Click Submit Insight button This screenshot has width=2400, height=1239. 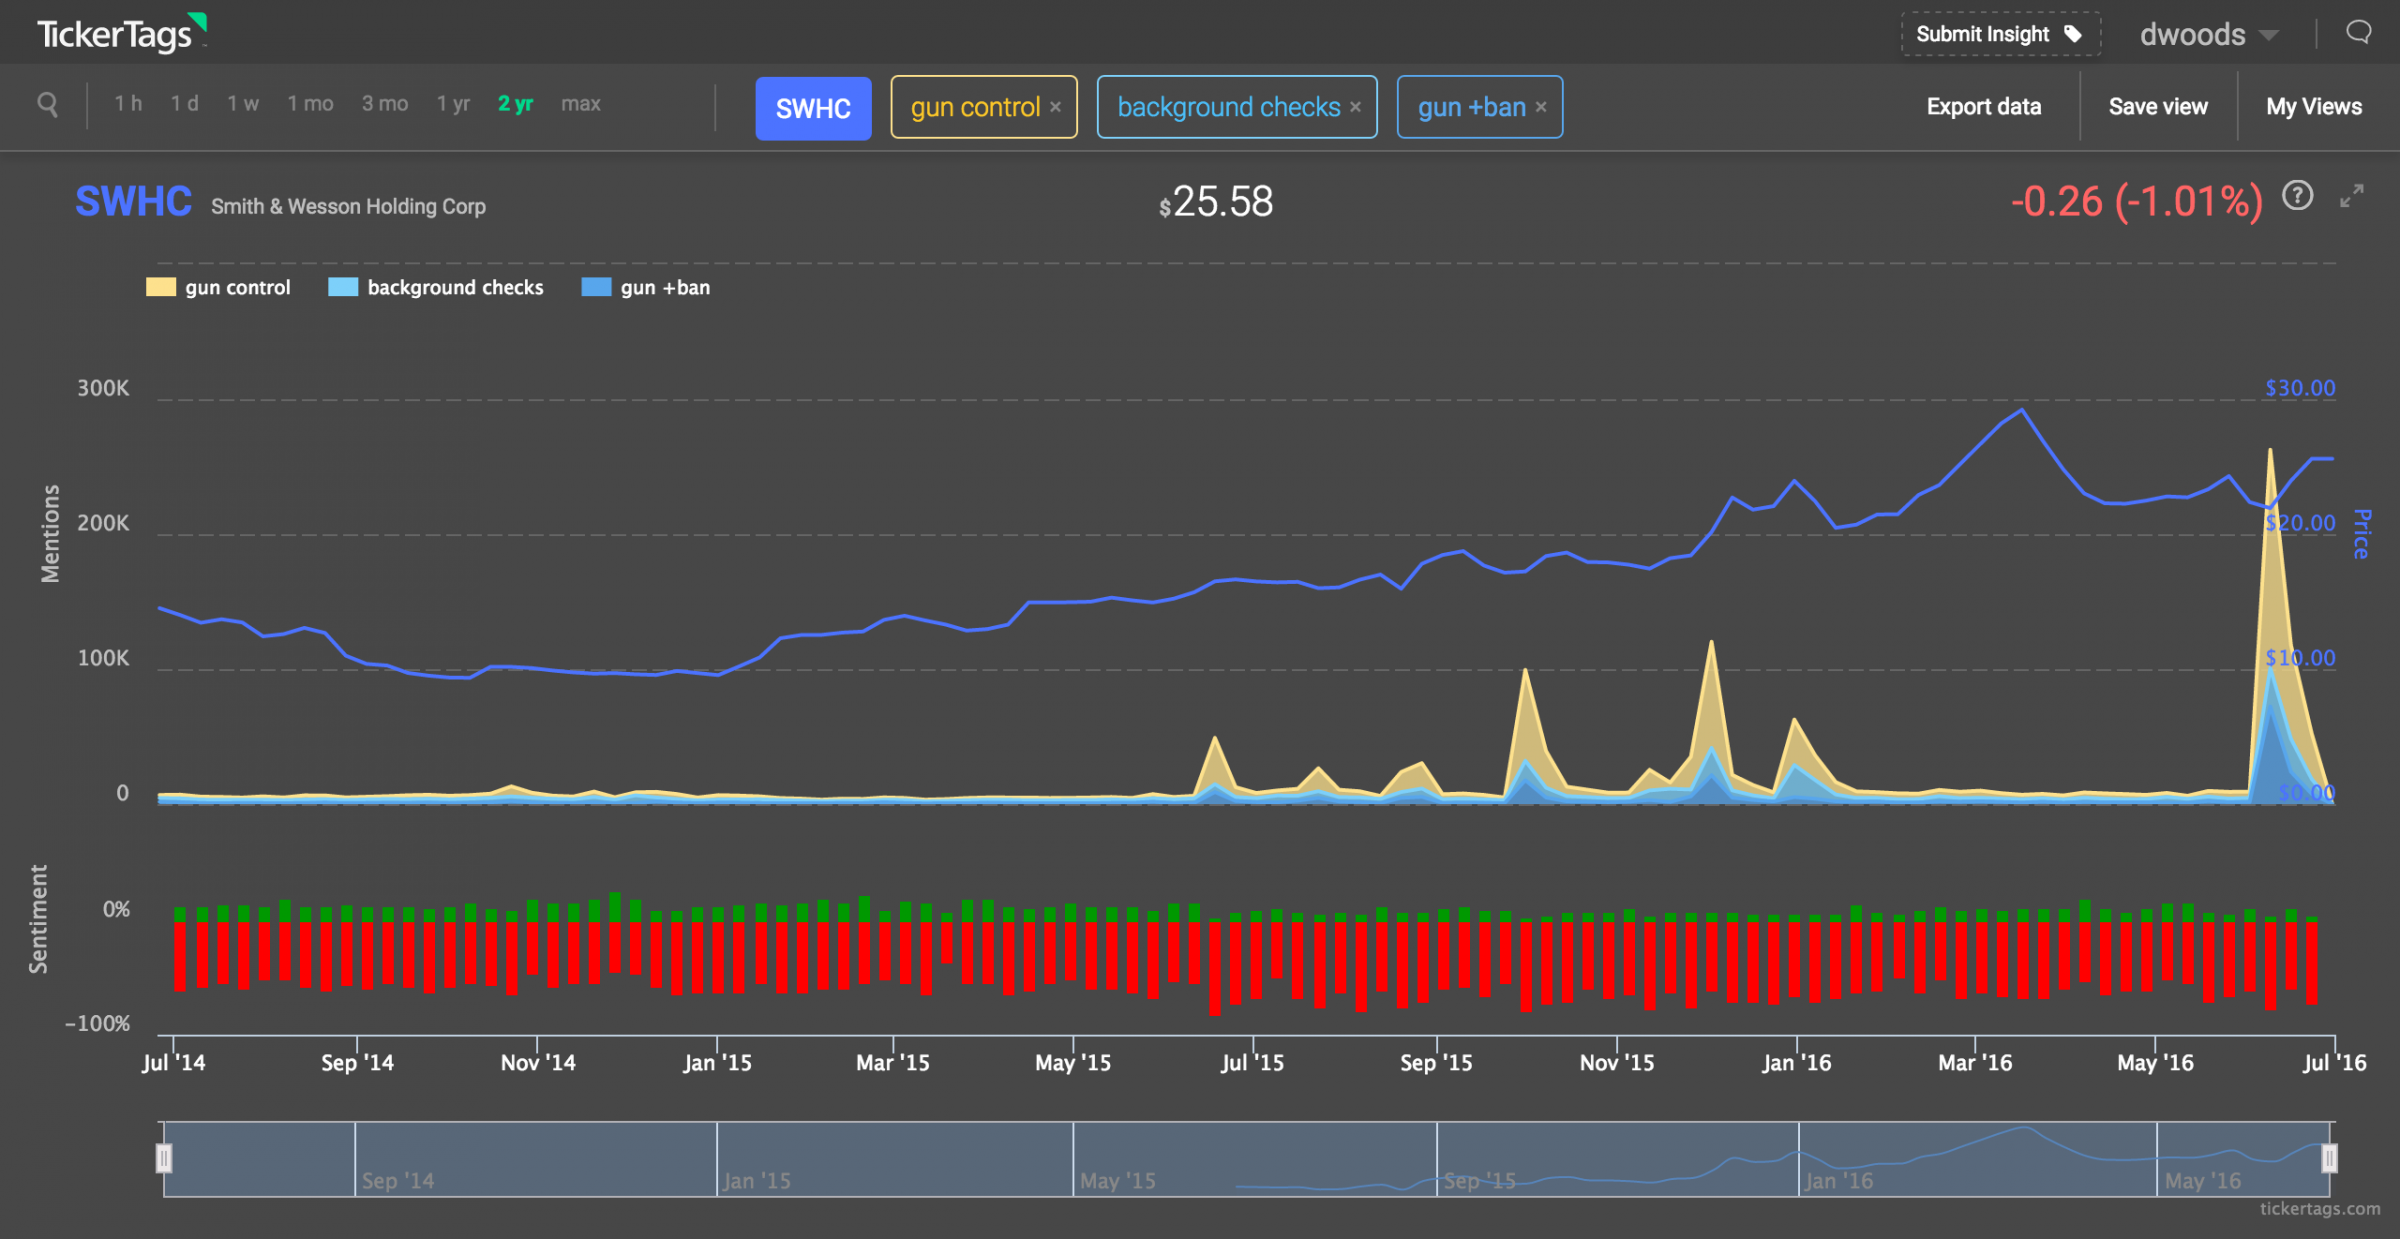(2000, 34)
